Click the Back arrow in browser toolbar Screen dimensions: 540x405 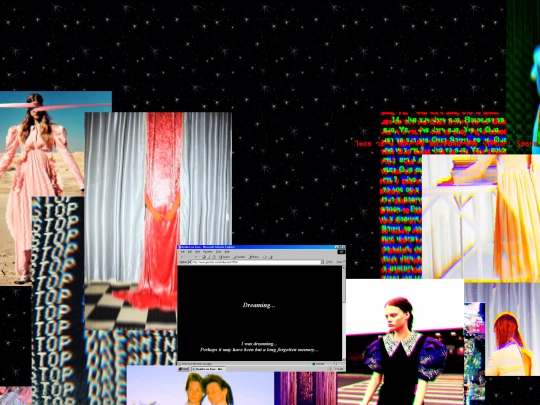(x=183, y=257)
